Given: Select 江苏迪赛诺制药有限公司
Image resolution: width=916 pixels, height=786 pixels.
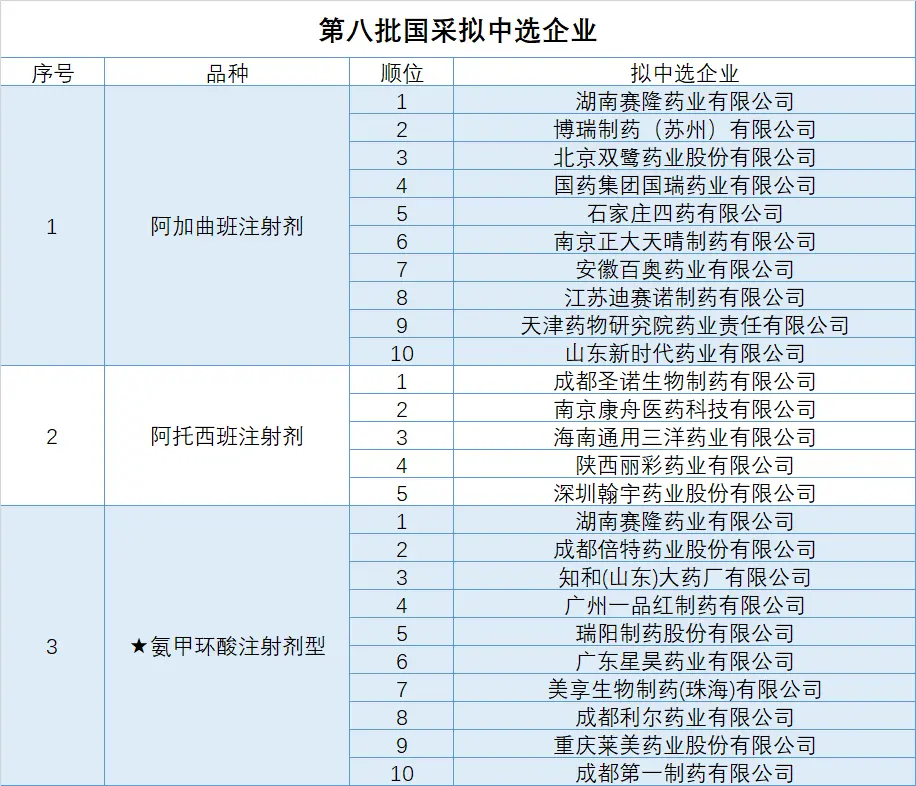Looking at the screenshot, I should (685, 297).
